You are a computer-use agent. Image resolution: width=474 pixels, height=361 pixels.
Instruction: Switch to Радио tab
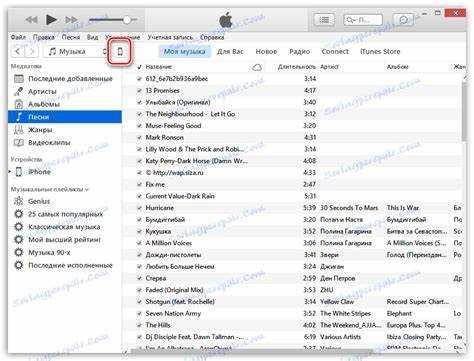click(299, 52)
